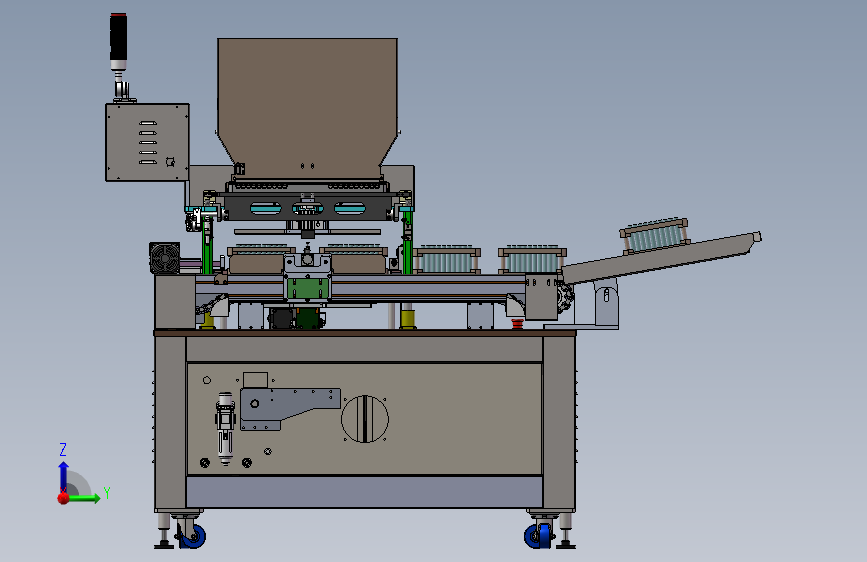
Task: Select the inclined output chute on the right
Action: point(661,257)
